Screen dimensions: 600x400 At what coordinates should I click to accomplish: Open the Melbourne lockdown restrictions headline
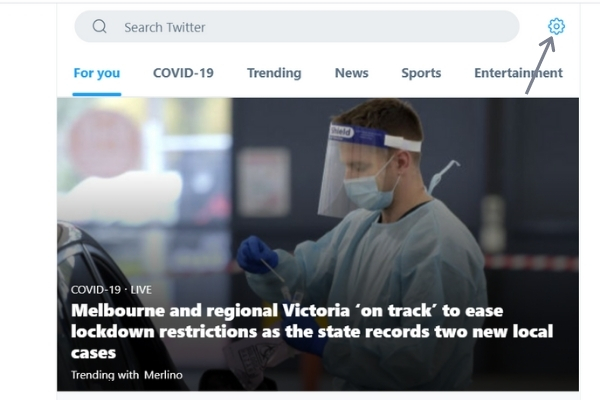pyautogui.click(x=312, y=331)
